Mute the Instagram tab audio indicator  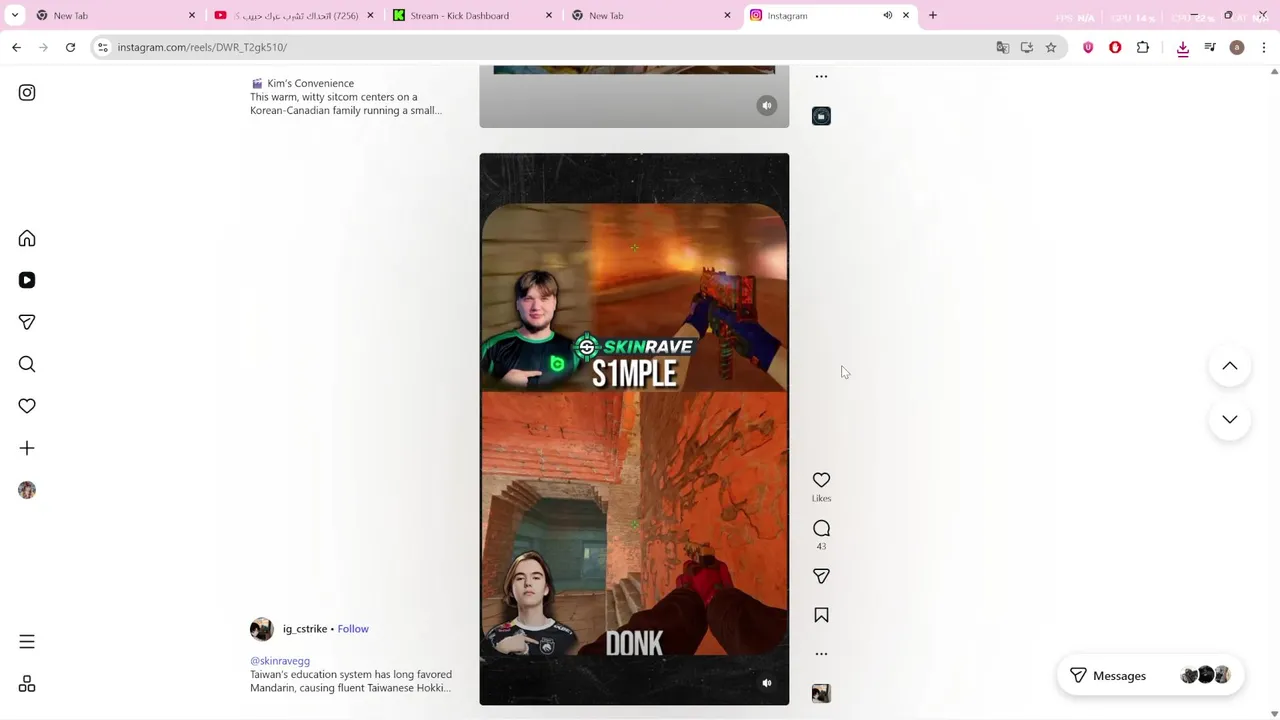click(x=887, y=16)
